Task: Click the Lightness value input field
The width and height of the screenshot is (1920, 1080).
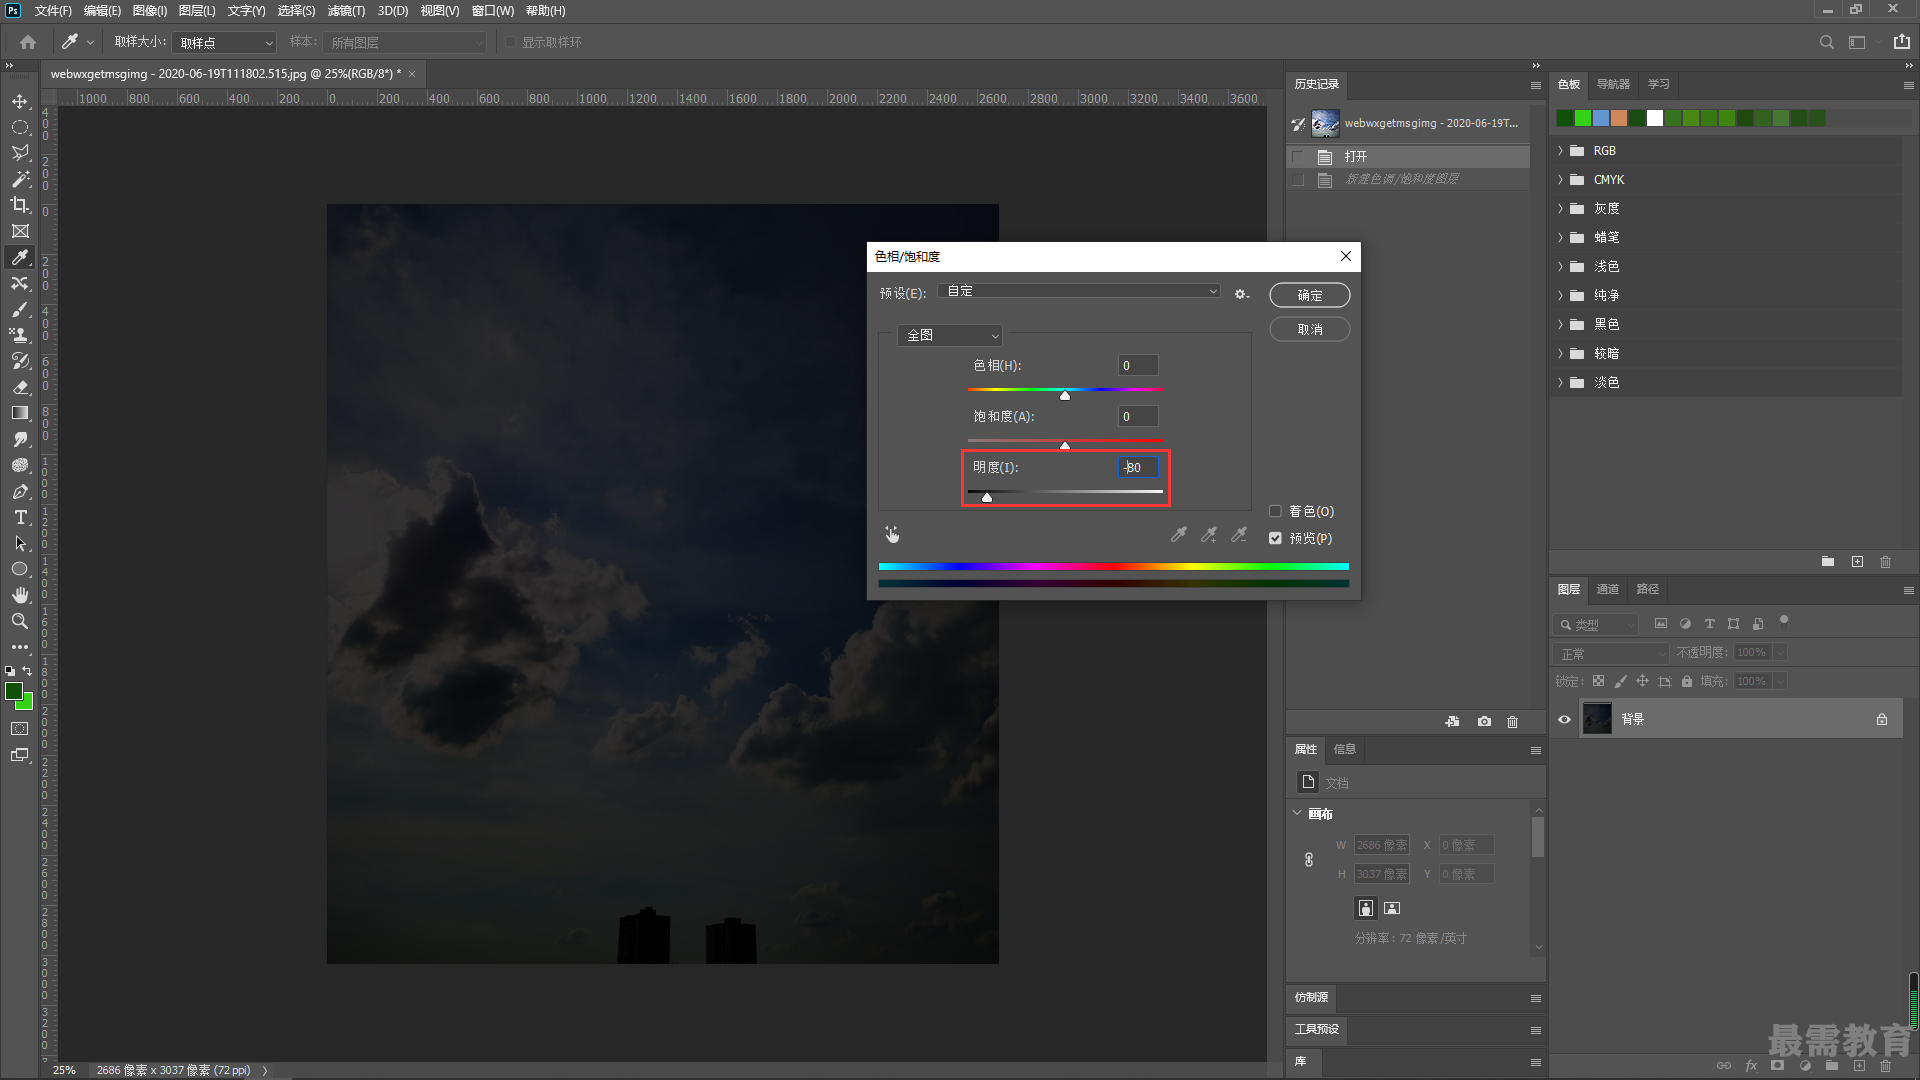Action: [x=1138, y=467]
